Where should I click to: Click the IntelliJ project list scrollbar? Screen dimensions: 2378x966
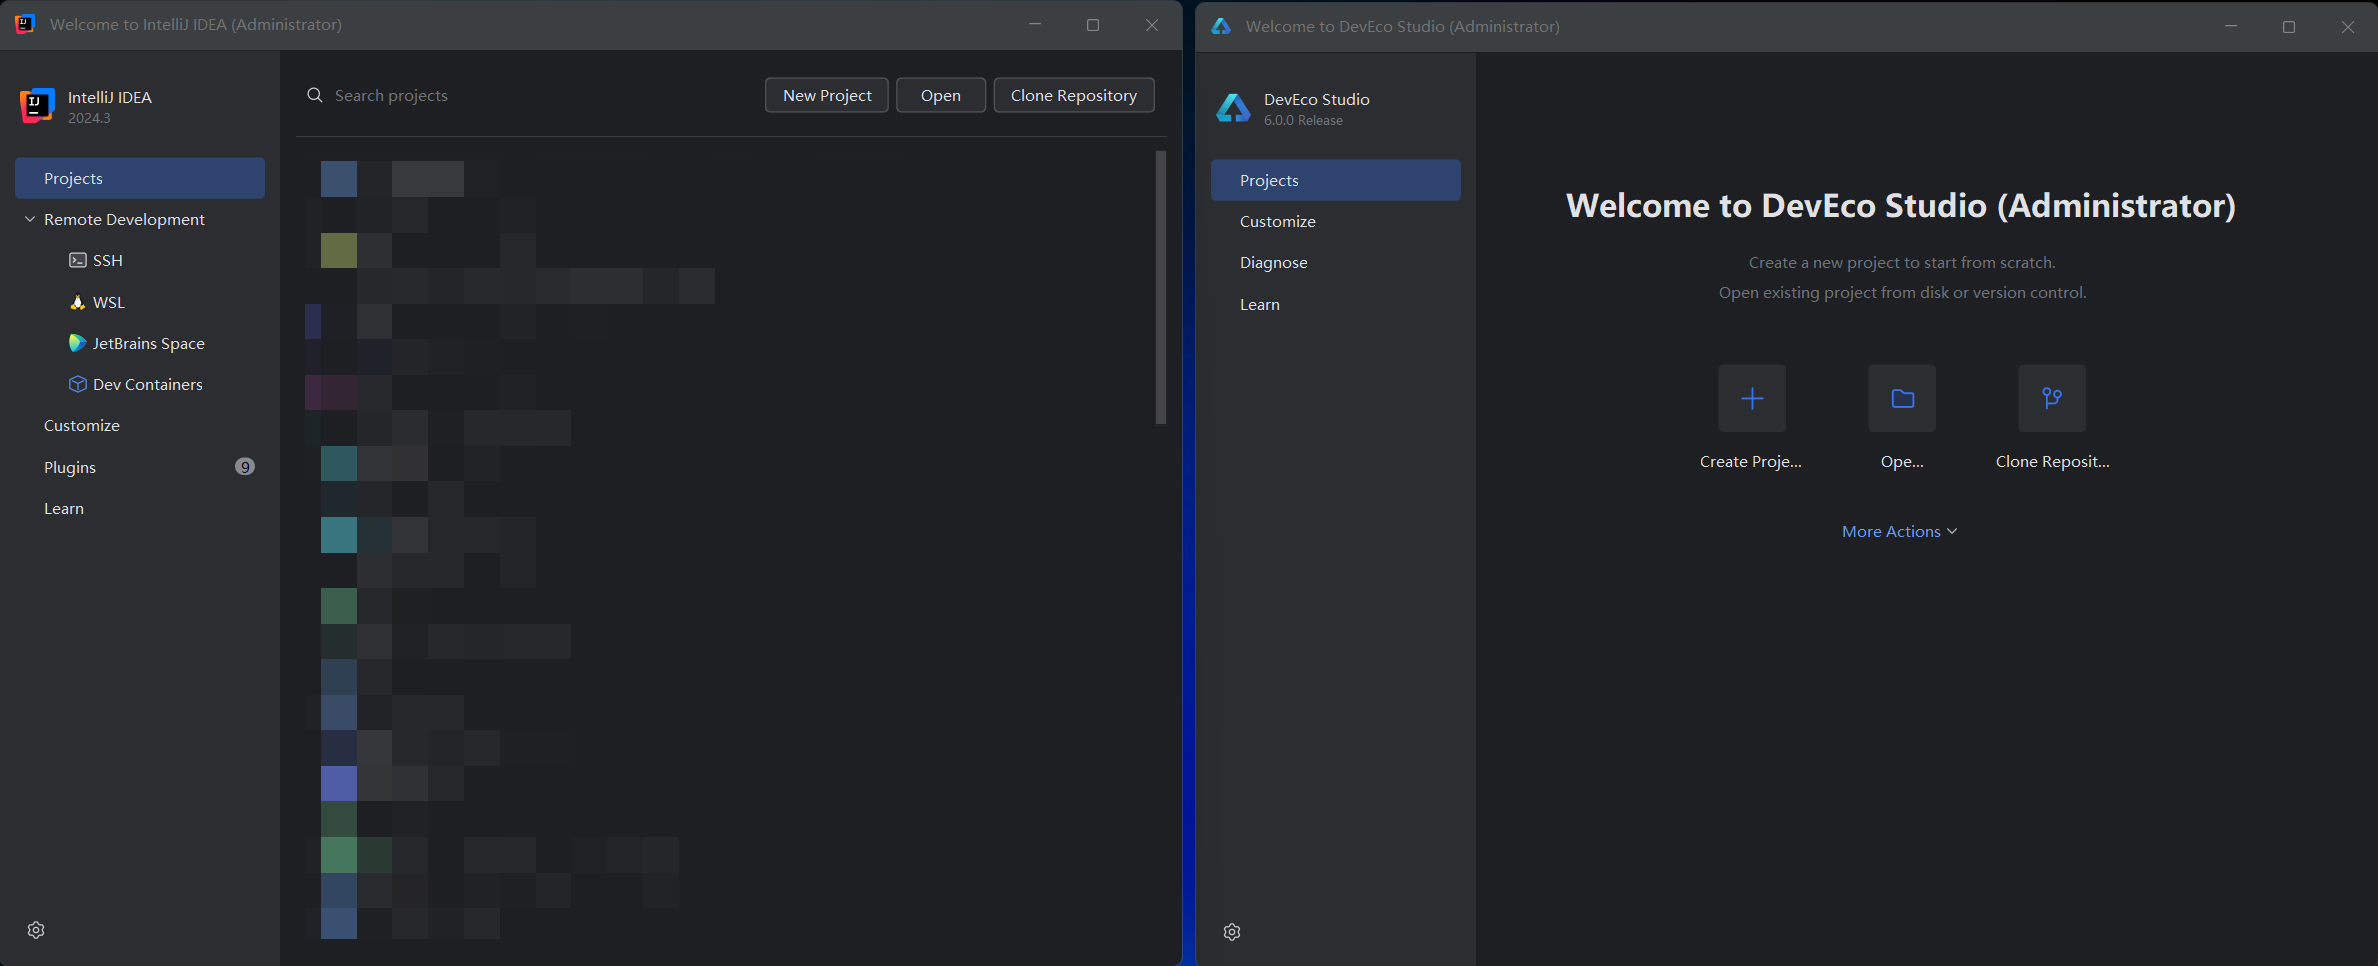pos(1161,287)
